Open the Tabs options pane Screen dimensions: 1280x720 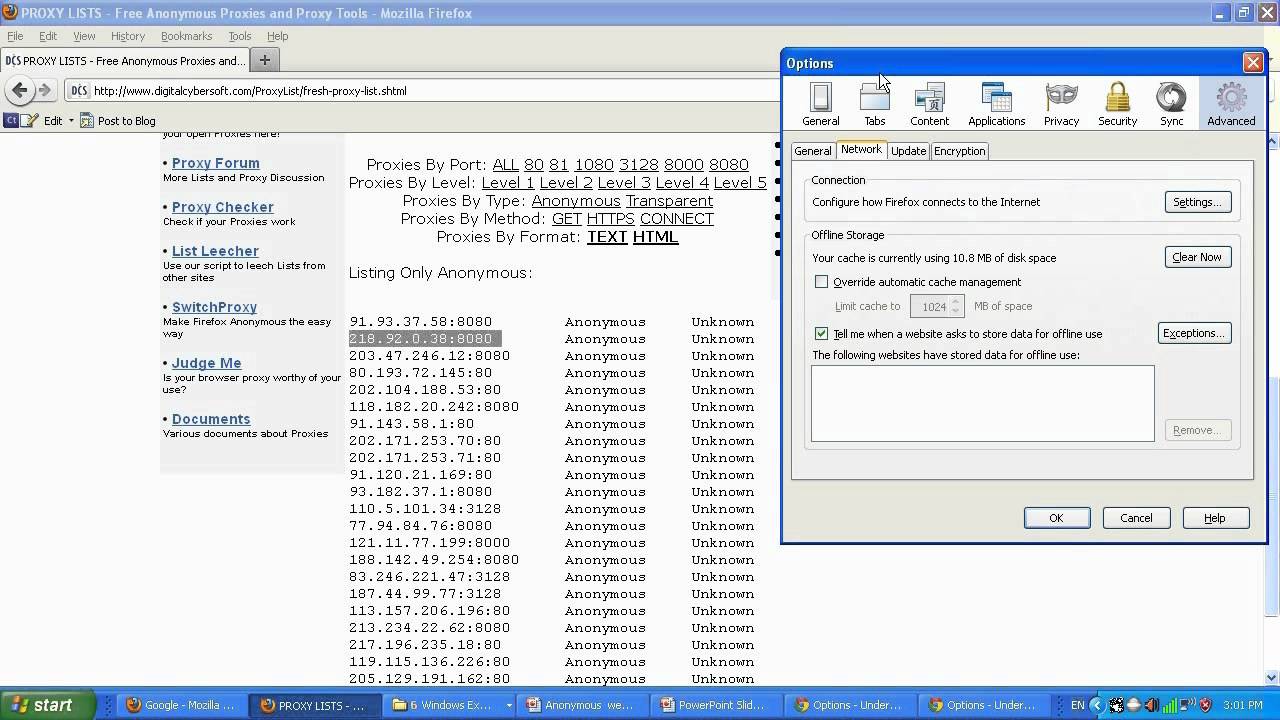click(874, 104)
